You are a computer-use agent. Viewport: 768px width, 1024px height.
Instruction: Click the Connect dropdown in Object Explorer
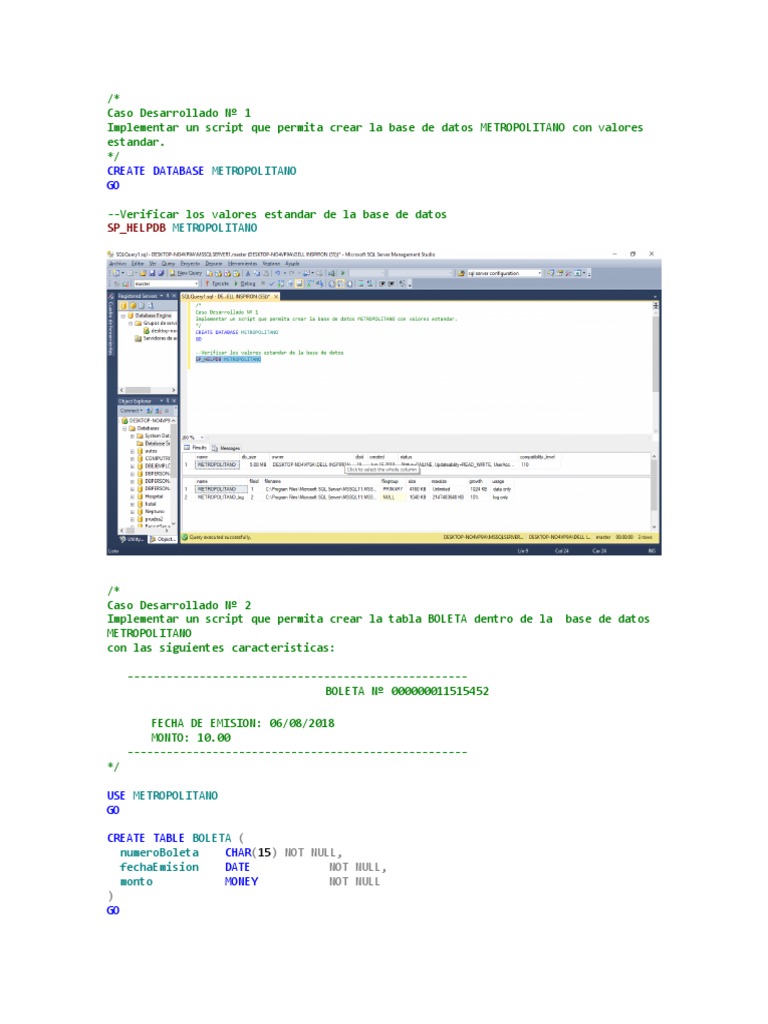click(x=131, y=410)
